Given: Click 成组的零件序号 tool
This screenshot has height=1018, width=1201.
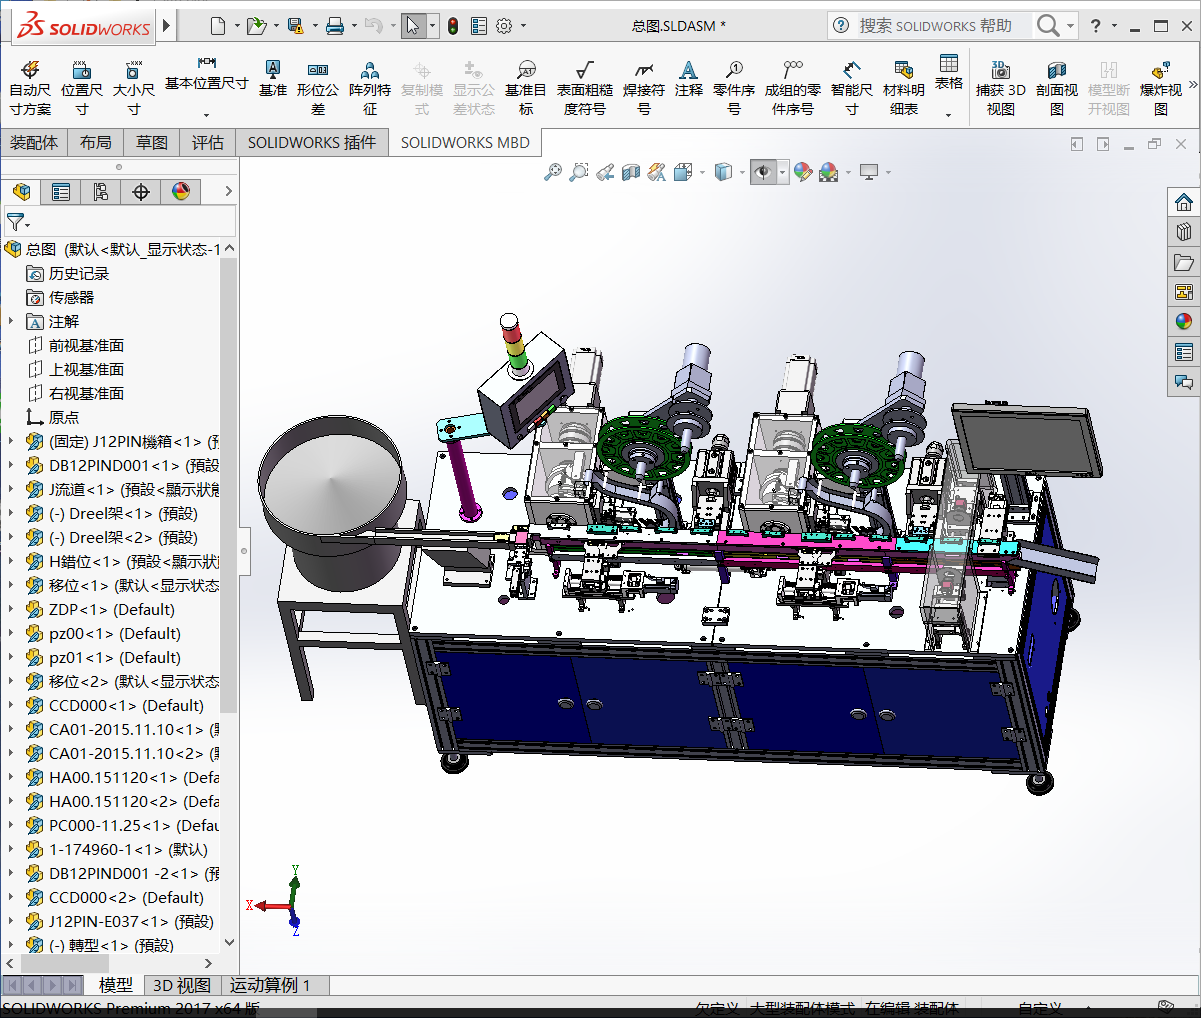Looking at the screenshot, I should [x=793, y=88].
